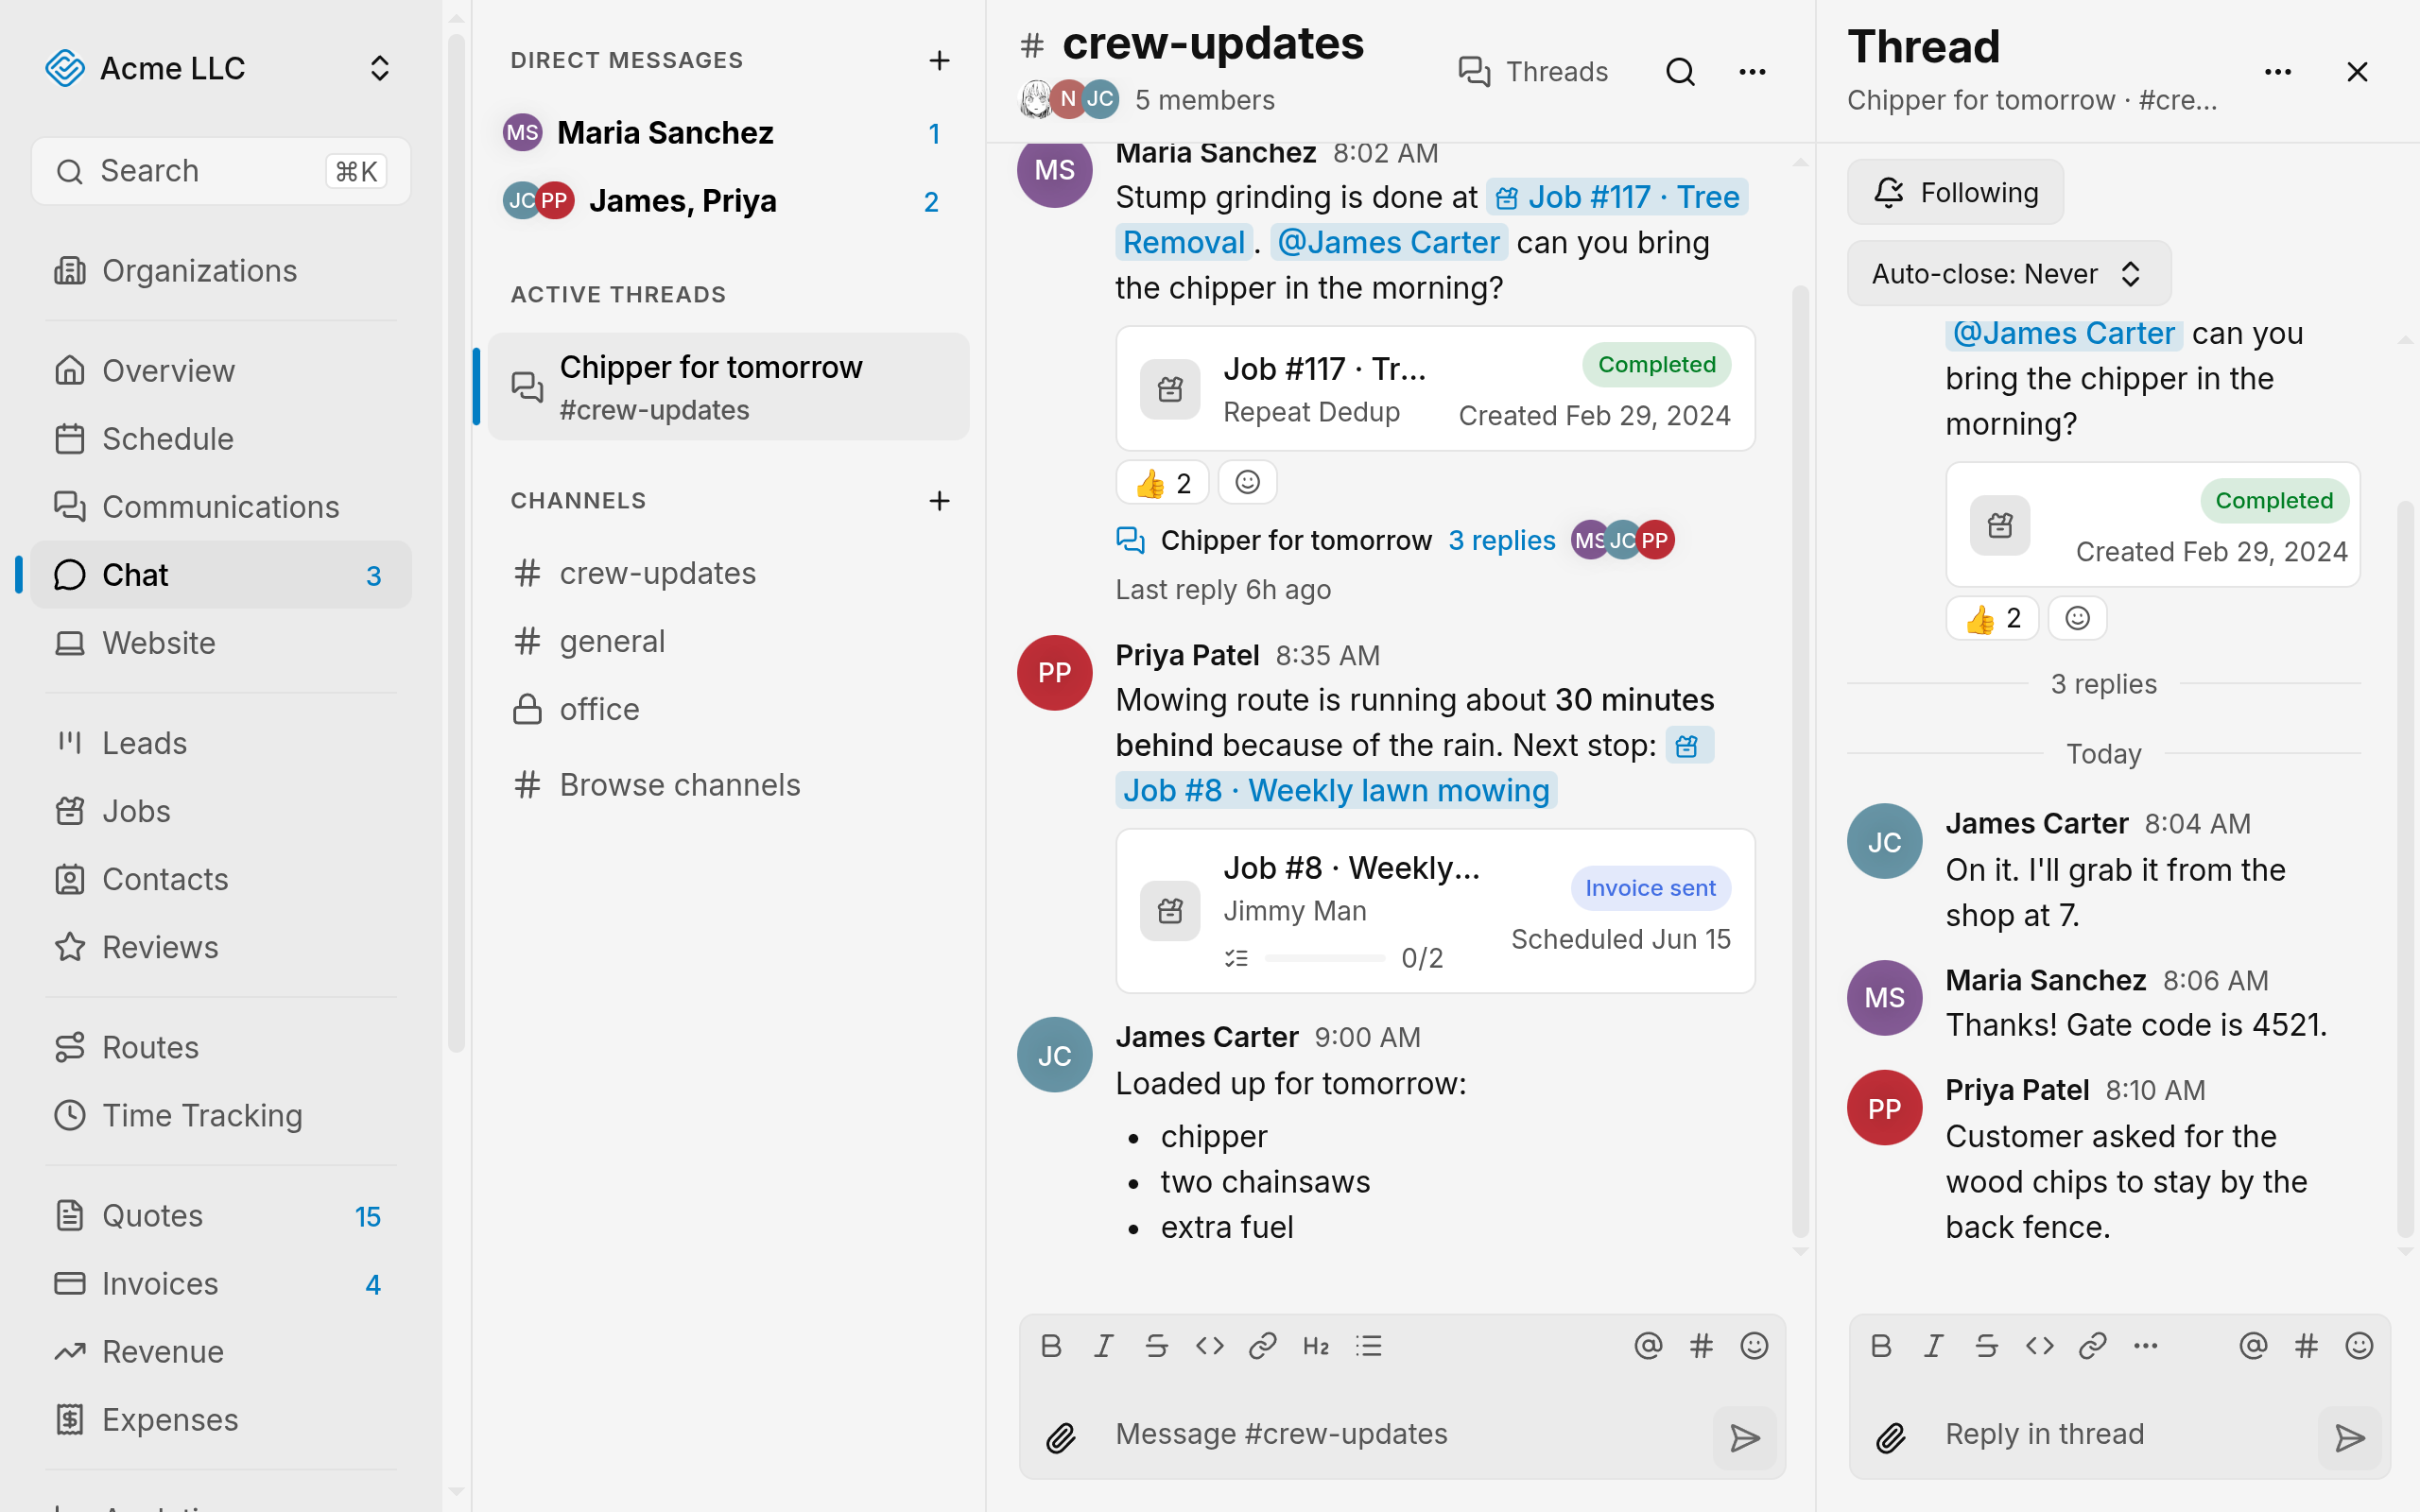Expand the Acme LLC workspace switcher
Viewport: 2420px width, 1512px height.
(x=220, y=68)
